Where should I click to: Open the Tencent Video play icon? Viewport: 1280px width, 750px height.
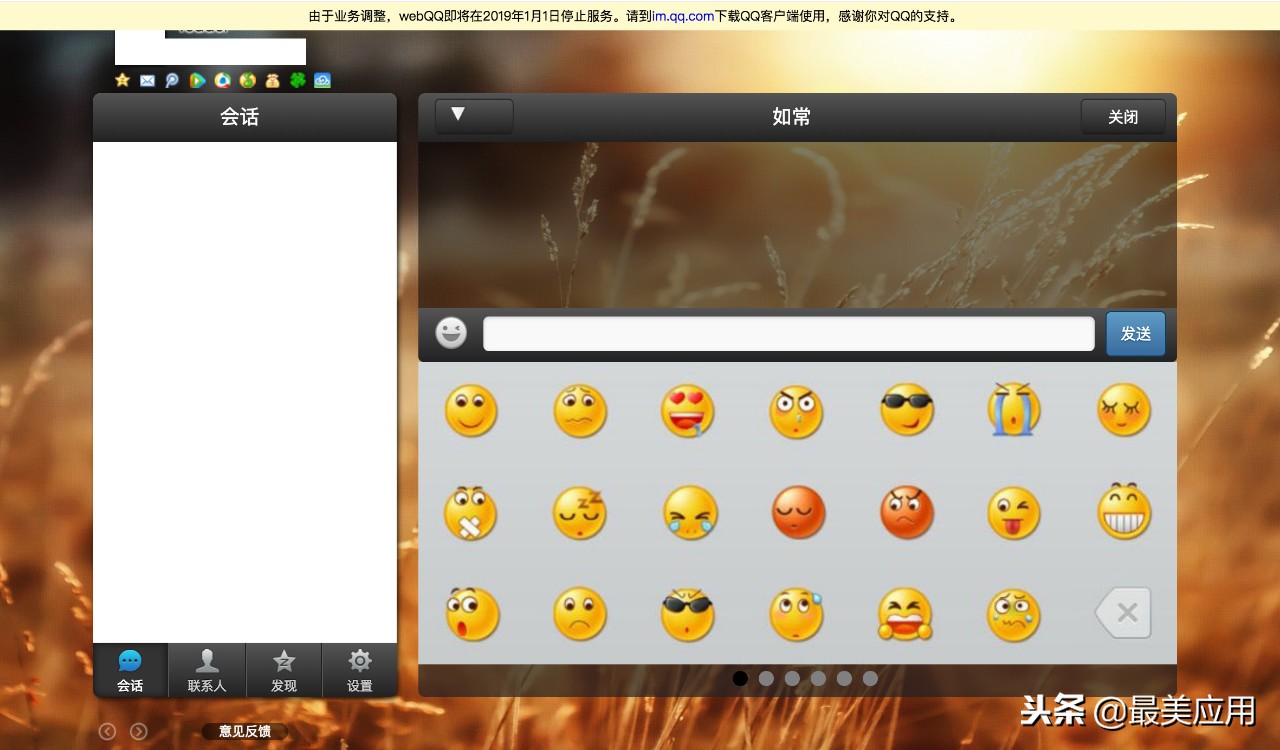tap(198, 80)
